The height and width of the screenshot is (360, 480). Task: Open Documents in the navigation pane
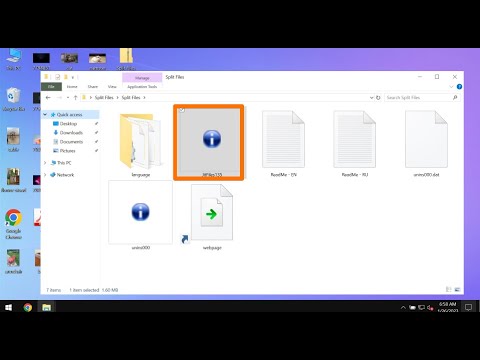click(71, 142)
